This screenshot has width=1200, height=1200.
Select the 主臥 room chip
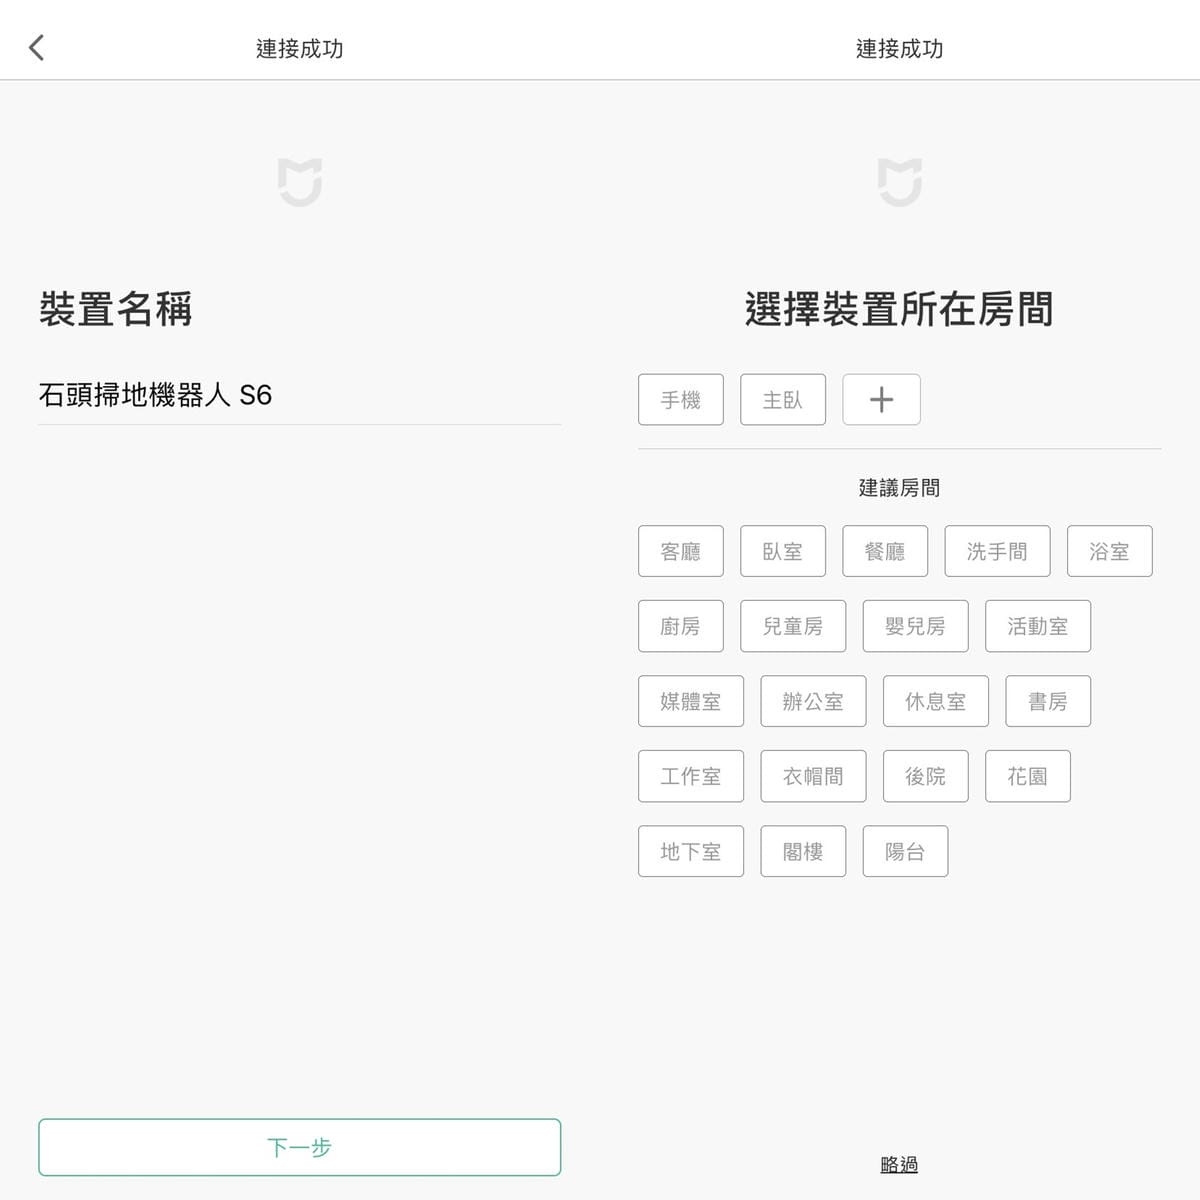(x=782, y=400)
